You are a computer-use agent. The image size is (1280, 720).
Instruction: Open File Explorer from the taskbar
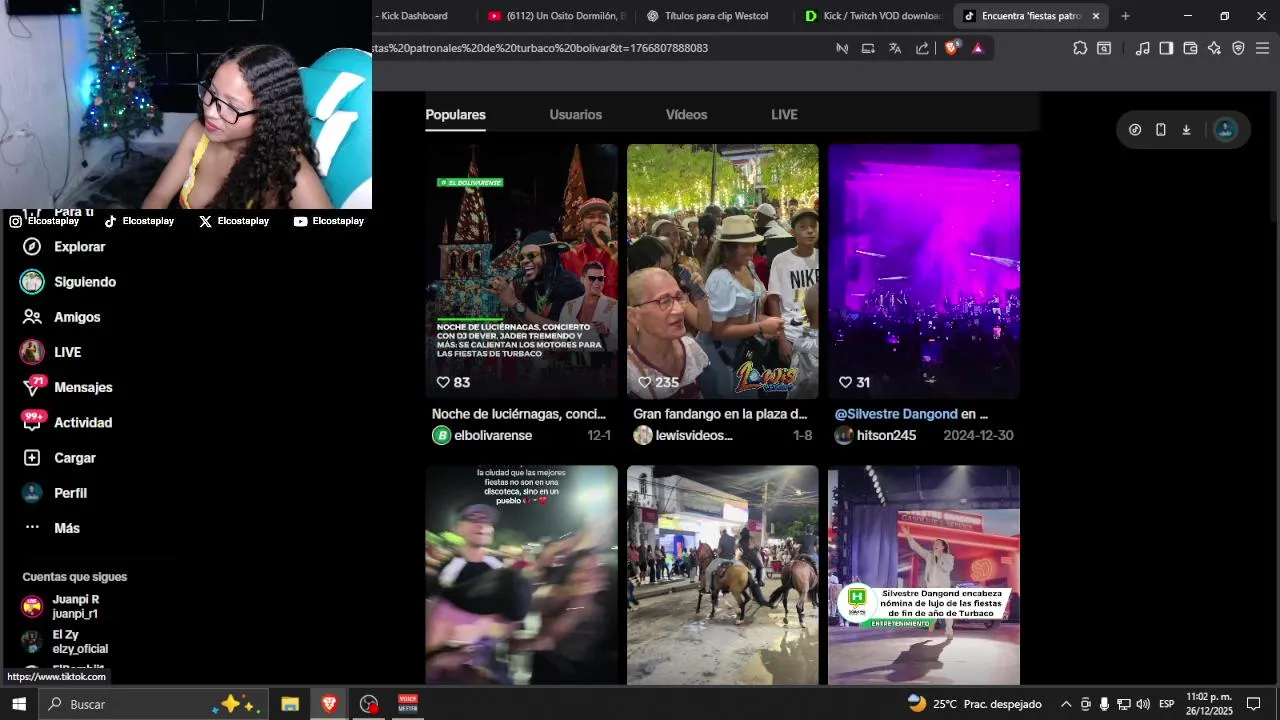click(290, 704)
